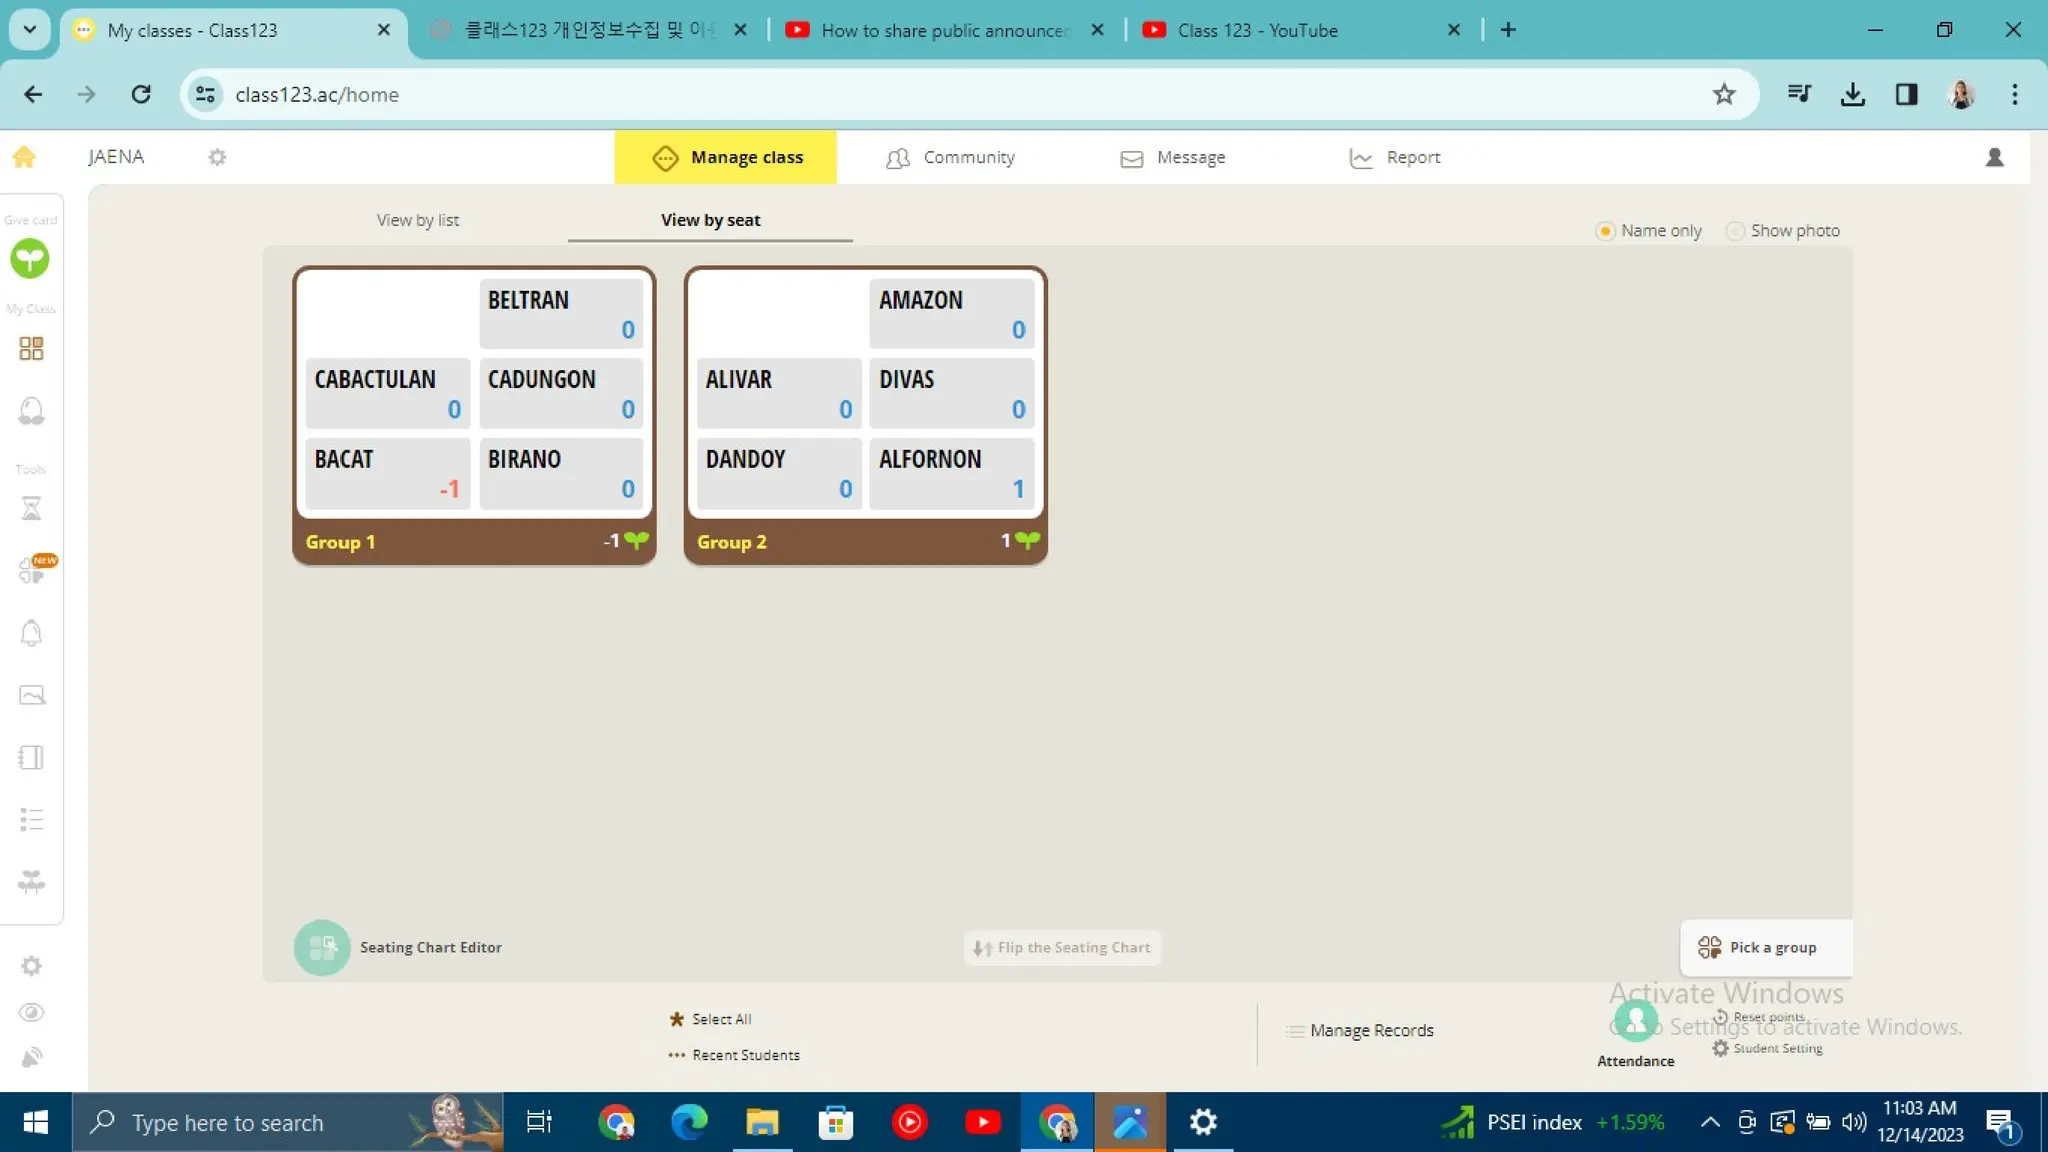Click the My Class grid icon
This screenshot has width=2048, height=1152.
click(x=31, y=348)
